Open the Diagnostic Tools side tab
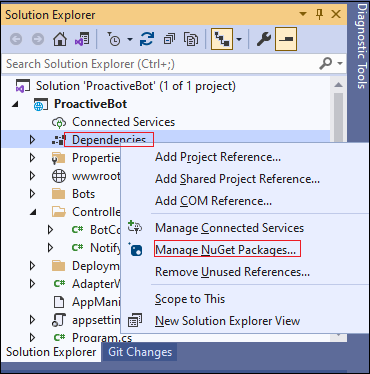This screenshot has width=370, height=374. coord(362,46)
